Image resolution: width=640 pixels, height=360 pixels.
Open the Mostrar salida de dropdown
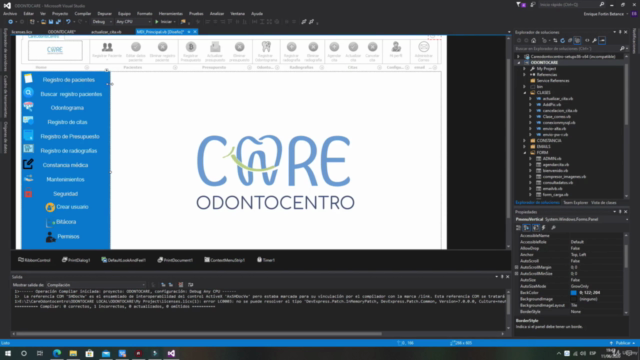96,285
